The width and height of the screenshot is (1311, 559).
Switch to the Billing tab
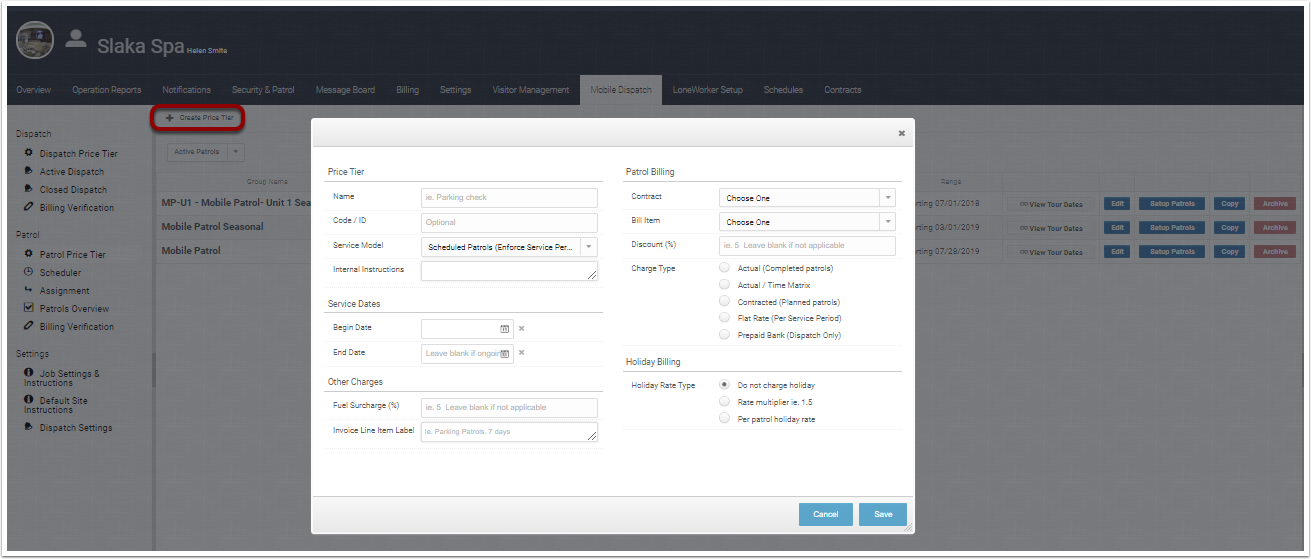coord(407,90)
